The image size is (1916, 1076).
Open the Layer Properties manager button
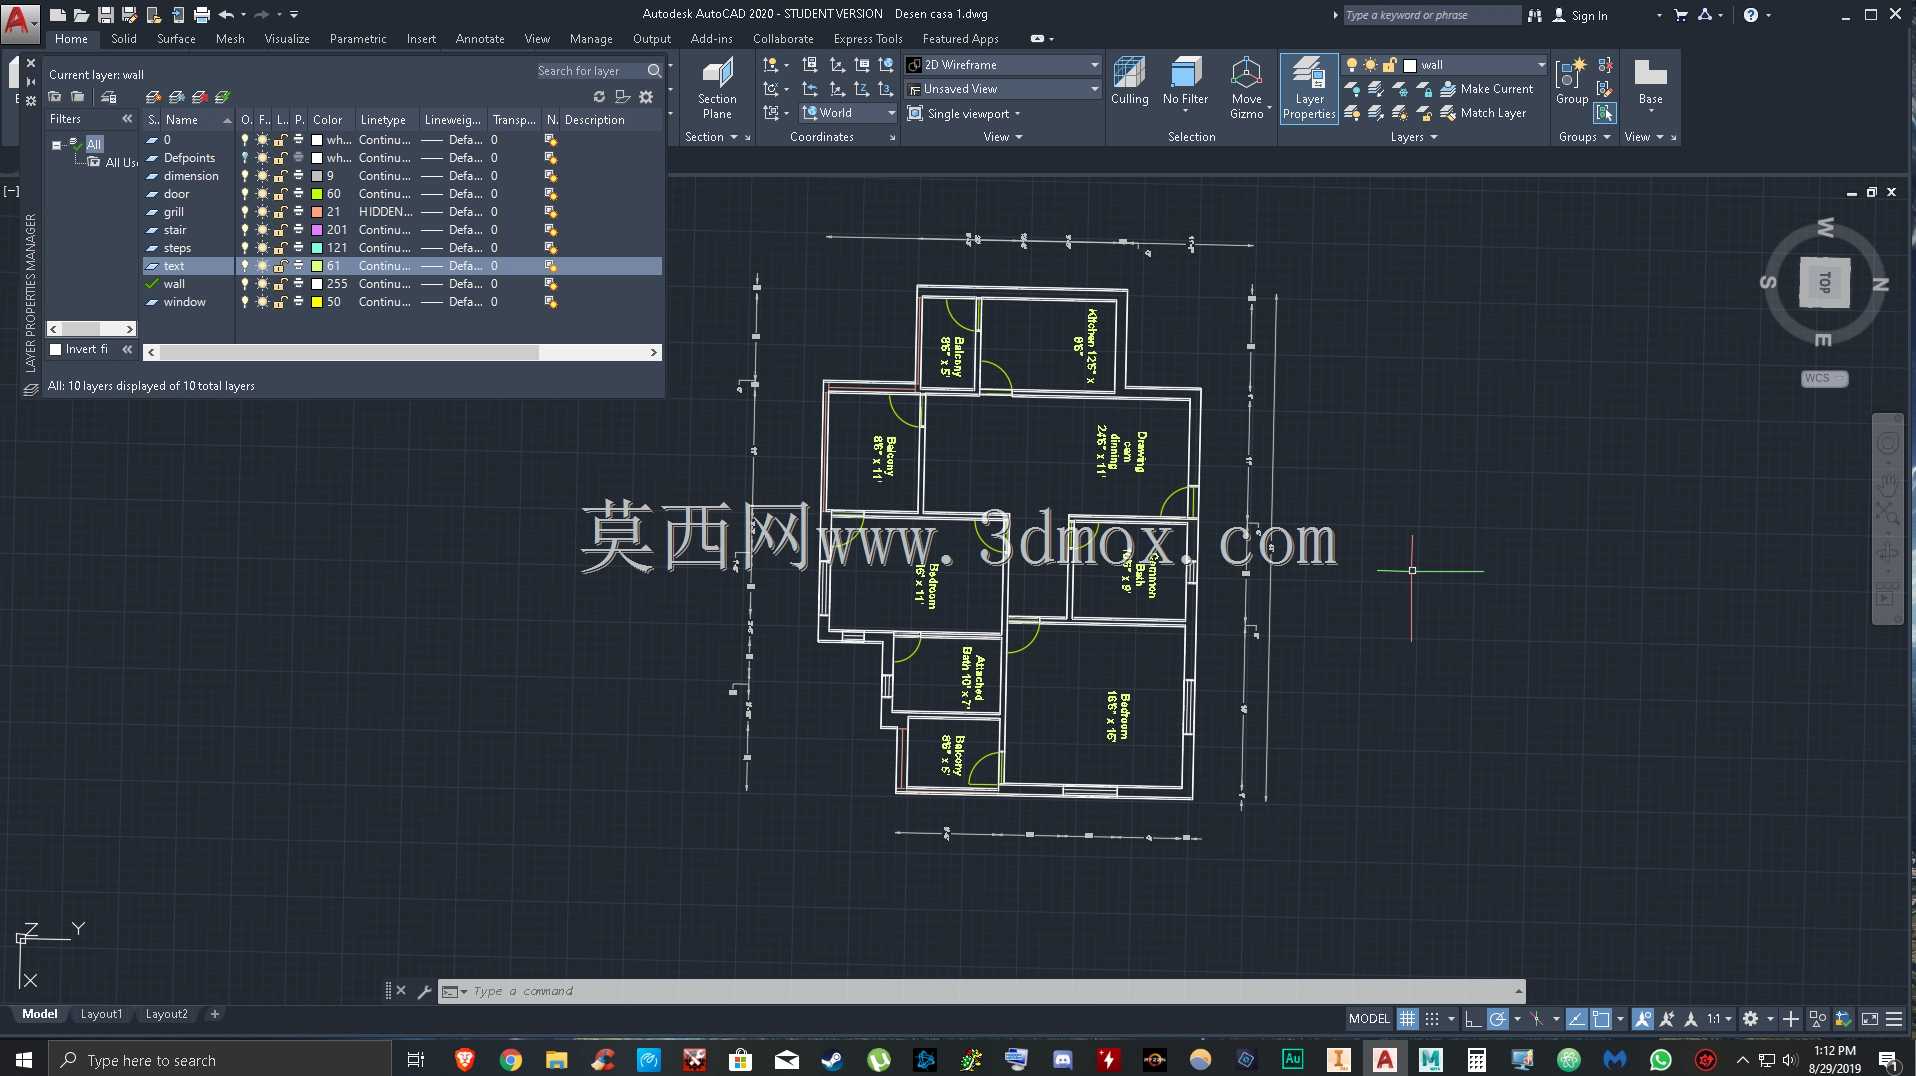coord(1308,89)
